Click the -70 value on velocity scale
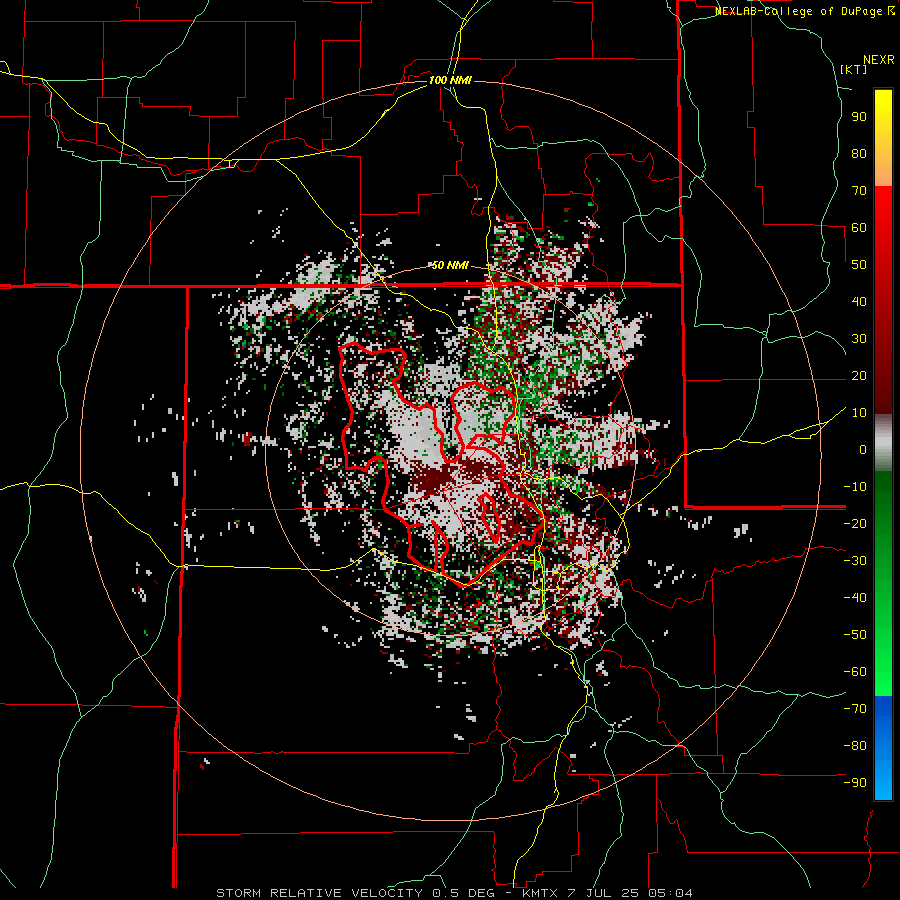 855,709
